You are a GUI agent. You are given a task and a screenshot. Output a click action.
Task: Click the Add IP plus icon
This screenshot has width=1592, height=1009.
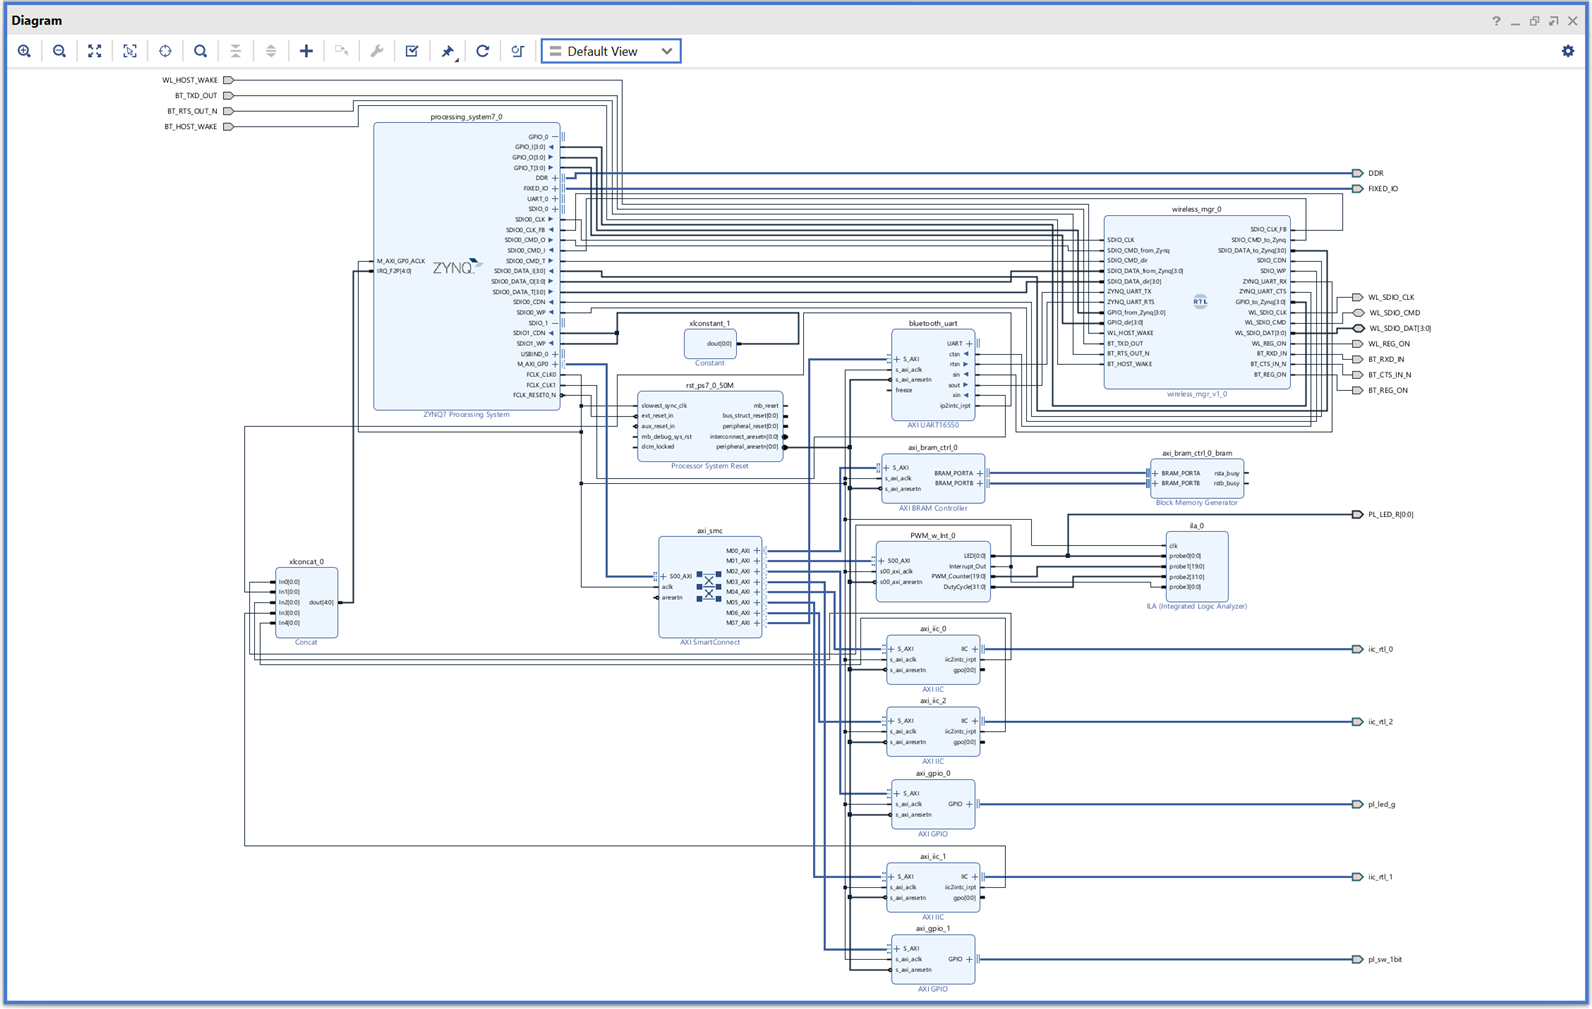306,51
